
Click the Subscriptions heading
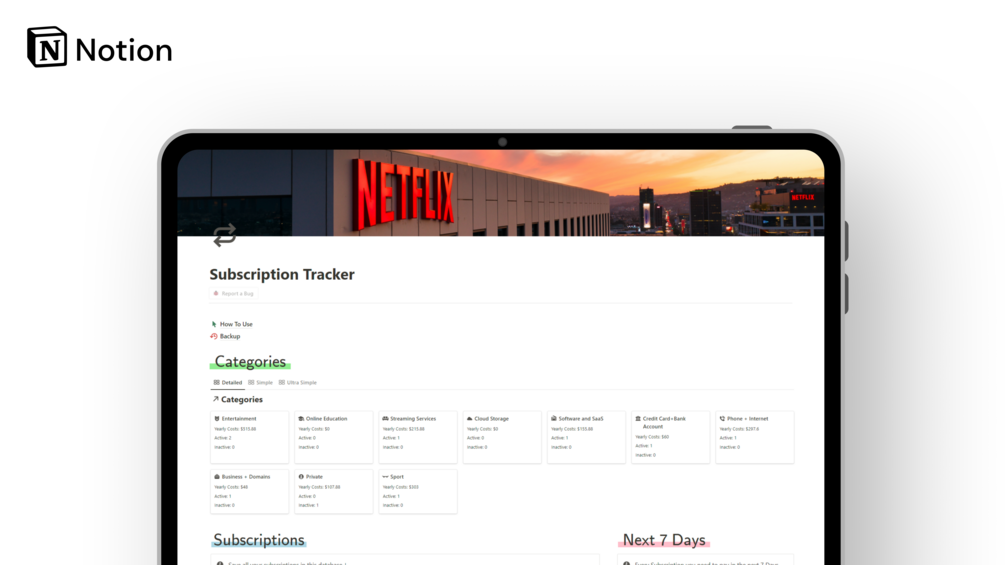[x=259, y=540]
